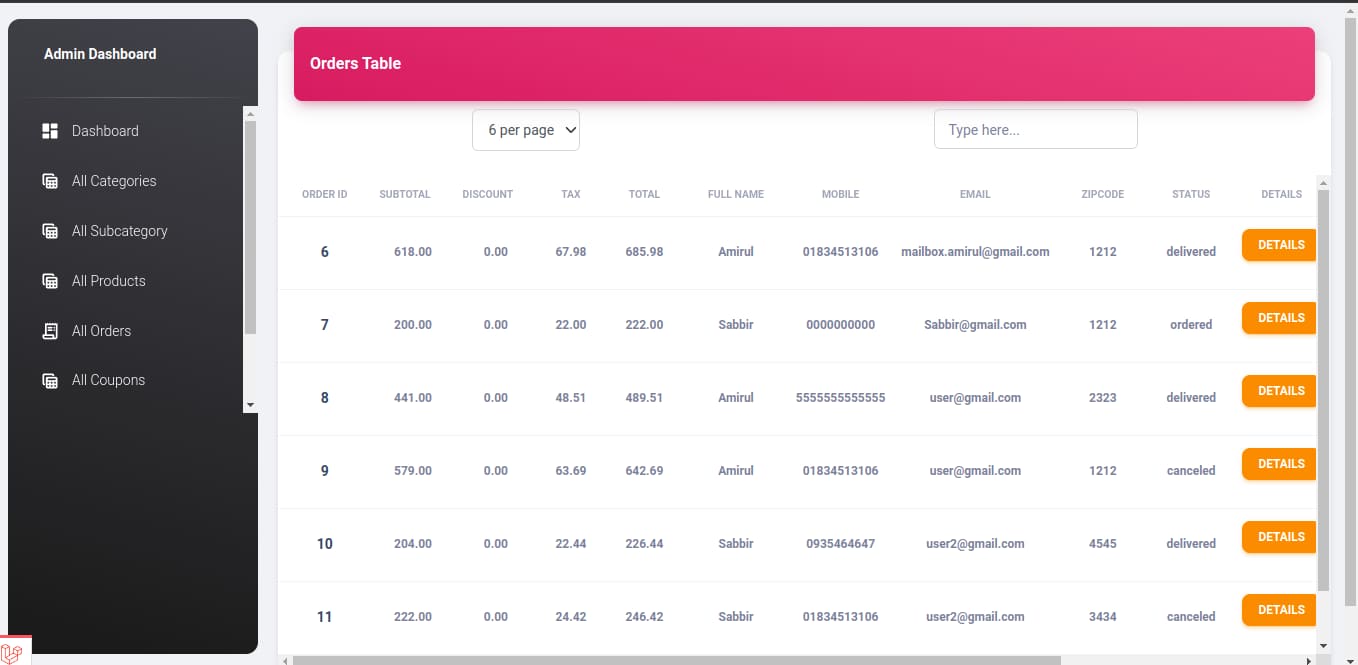Click the All Coupons sidebar icon
Viewport: 1358px width, 665px height.
(x=49, y=380)
